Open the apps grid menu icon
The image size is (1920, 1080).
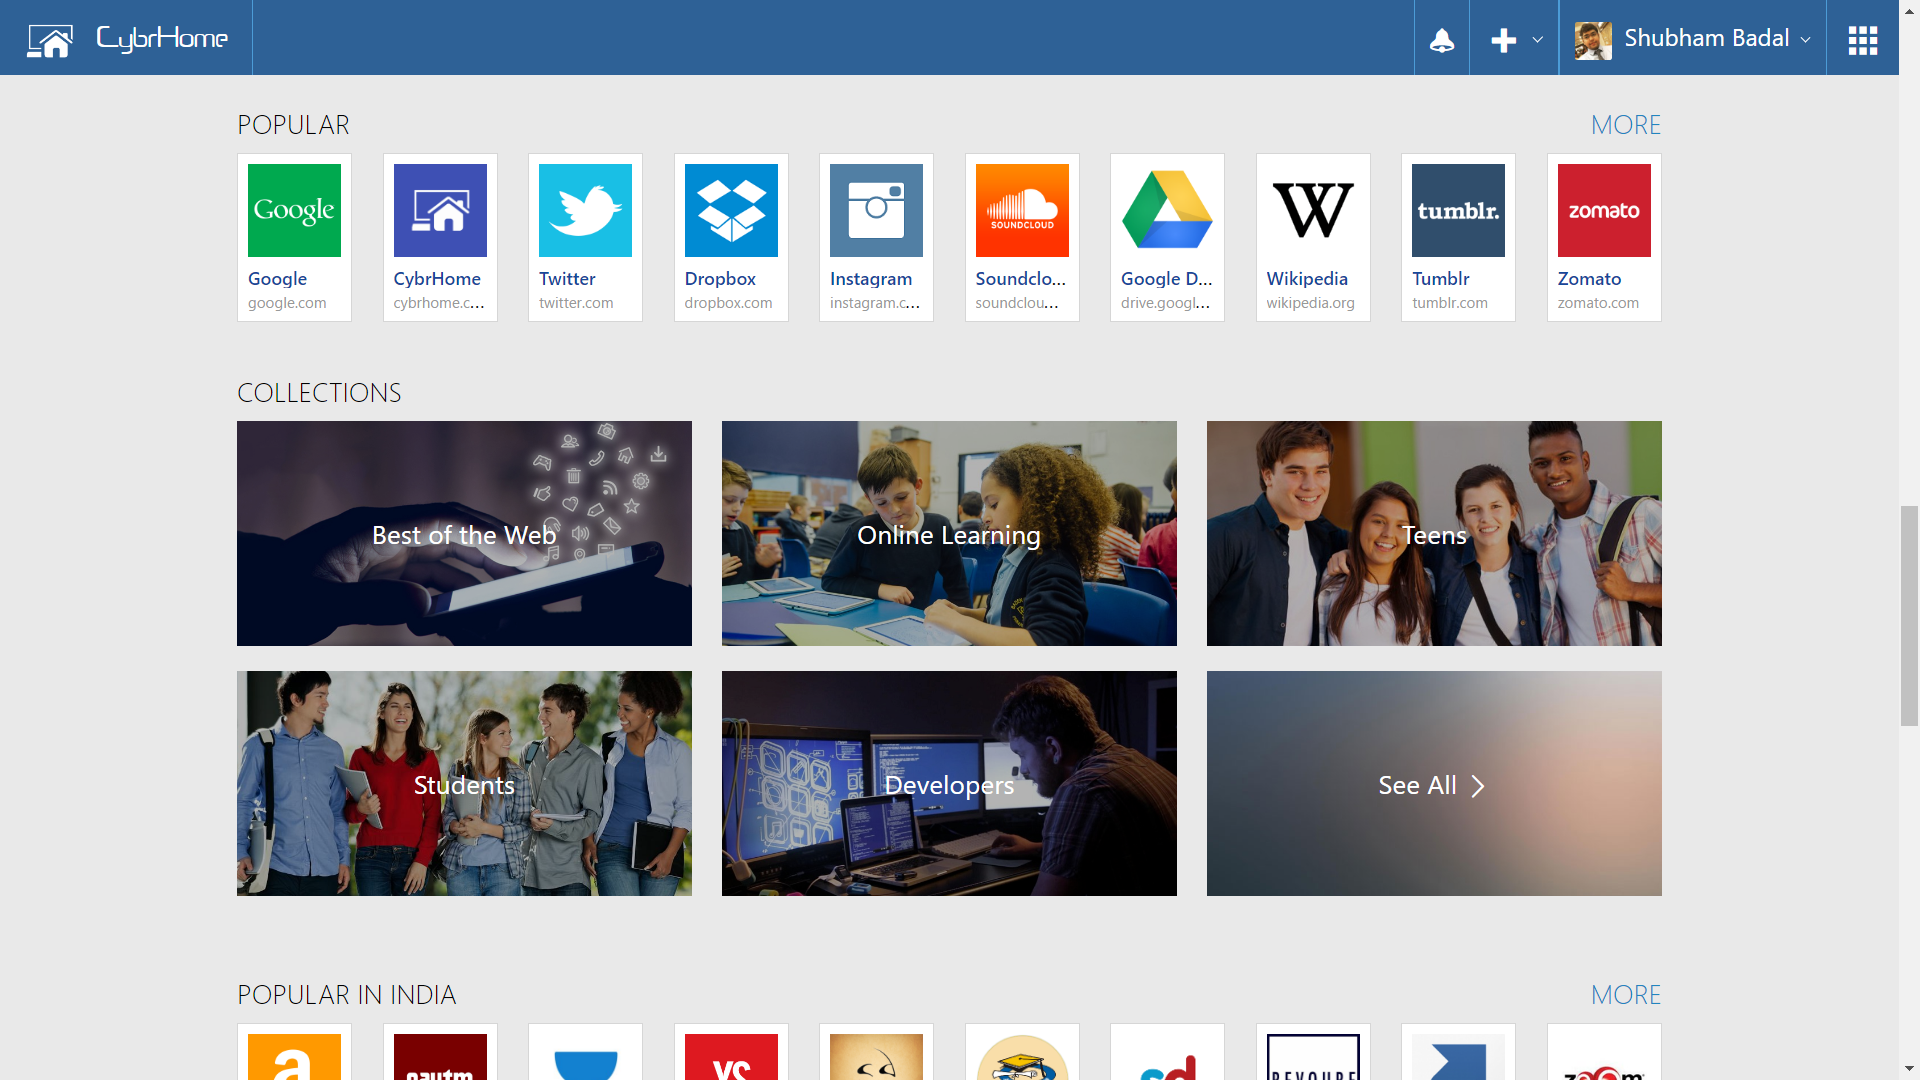point(1862,40)
